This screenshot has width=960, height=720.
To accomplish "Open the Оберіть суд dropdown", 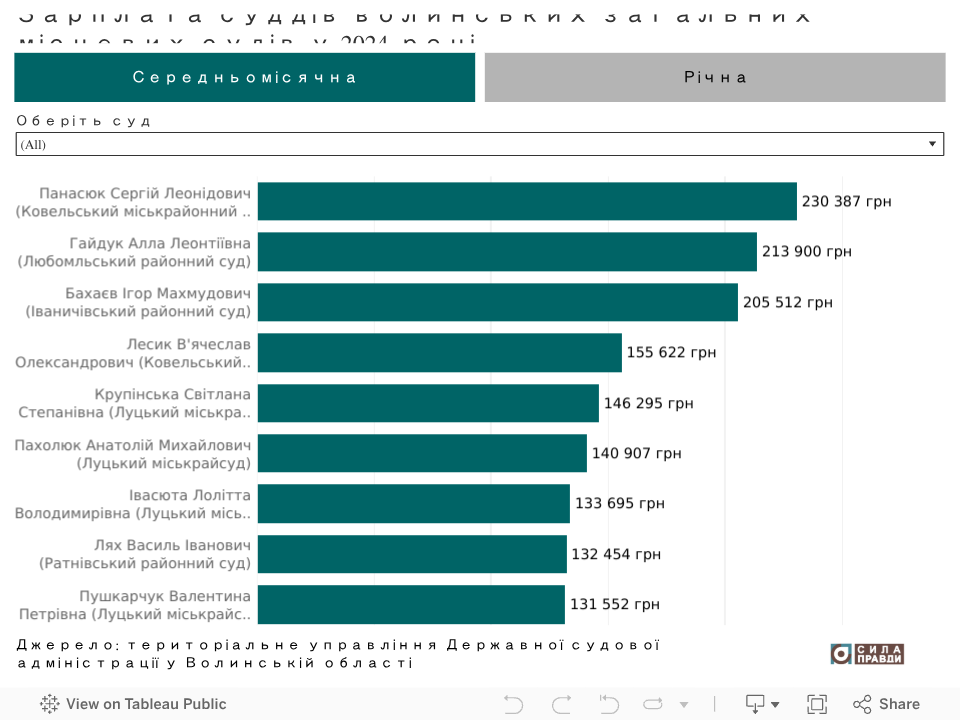I will coord(479,144).
